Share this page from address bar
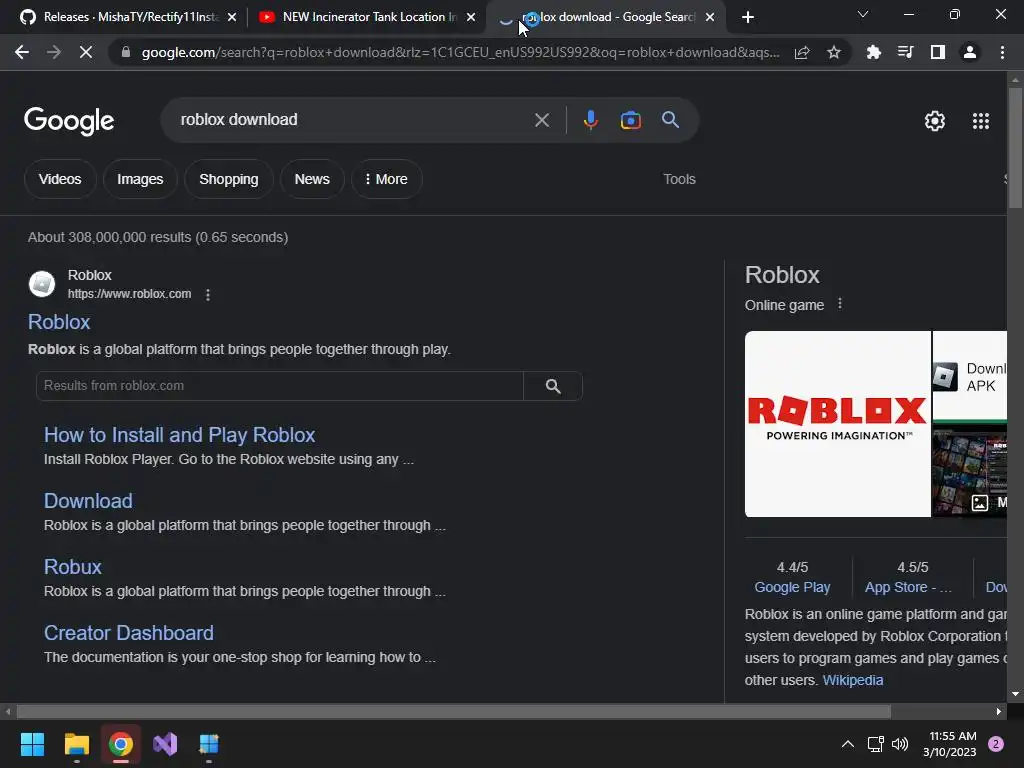 (x=802, y=52)
